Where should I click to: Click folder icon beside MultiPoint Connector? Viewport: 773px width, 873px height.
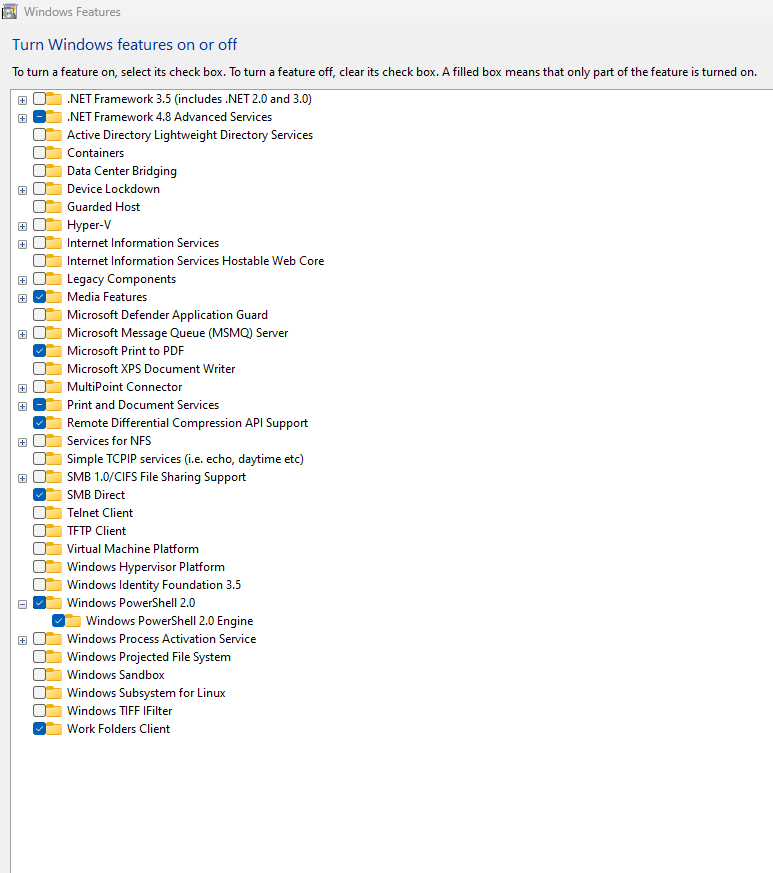[54, 387]
